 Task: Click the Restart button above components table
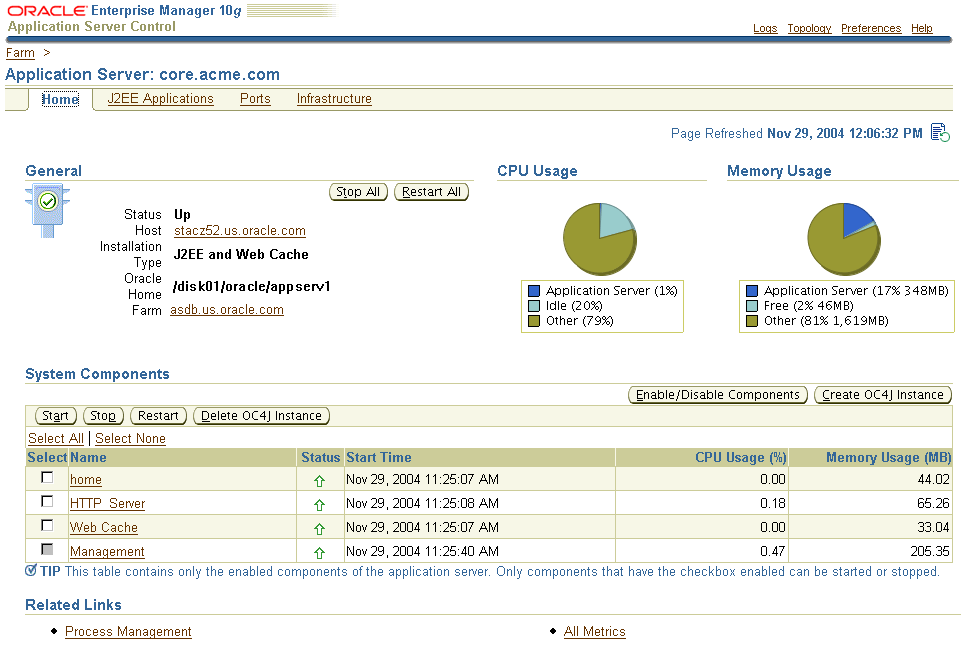158,415
